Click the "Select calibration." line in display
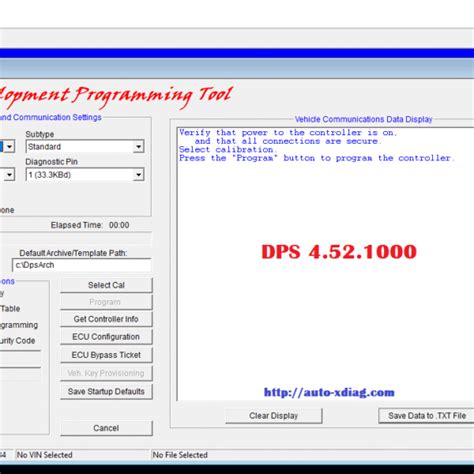This screenshot has width=474, height=474. 228,150
